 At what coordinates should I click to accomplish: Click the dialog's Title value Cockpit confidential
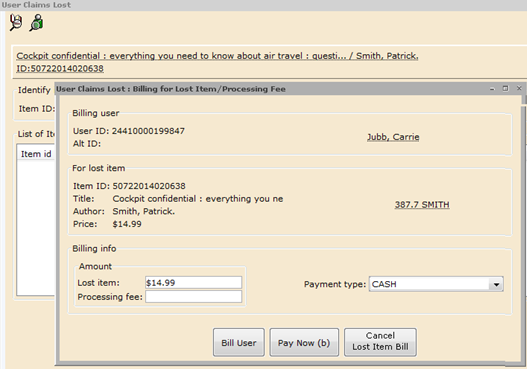[x=198, y=199]
